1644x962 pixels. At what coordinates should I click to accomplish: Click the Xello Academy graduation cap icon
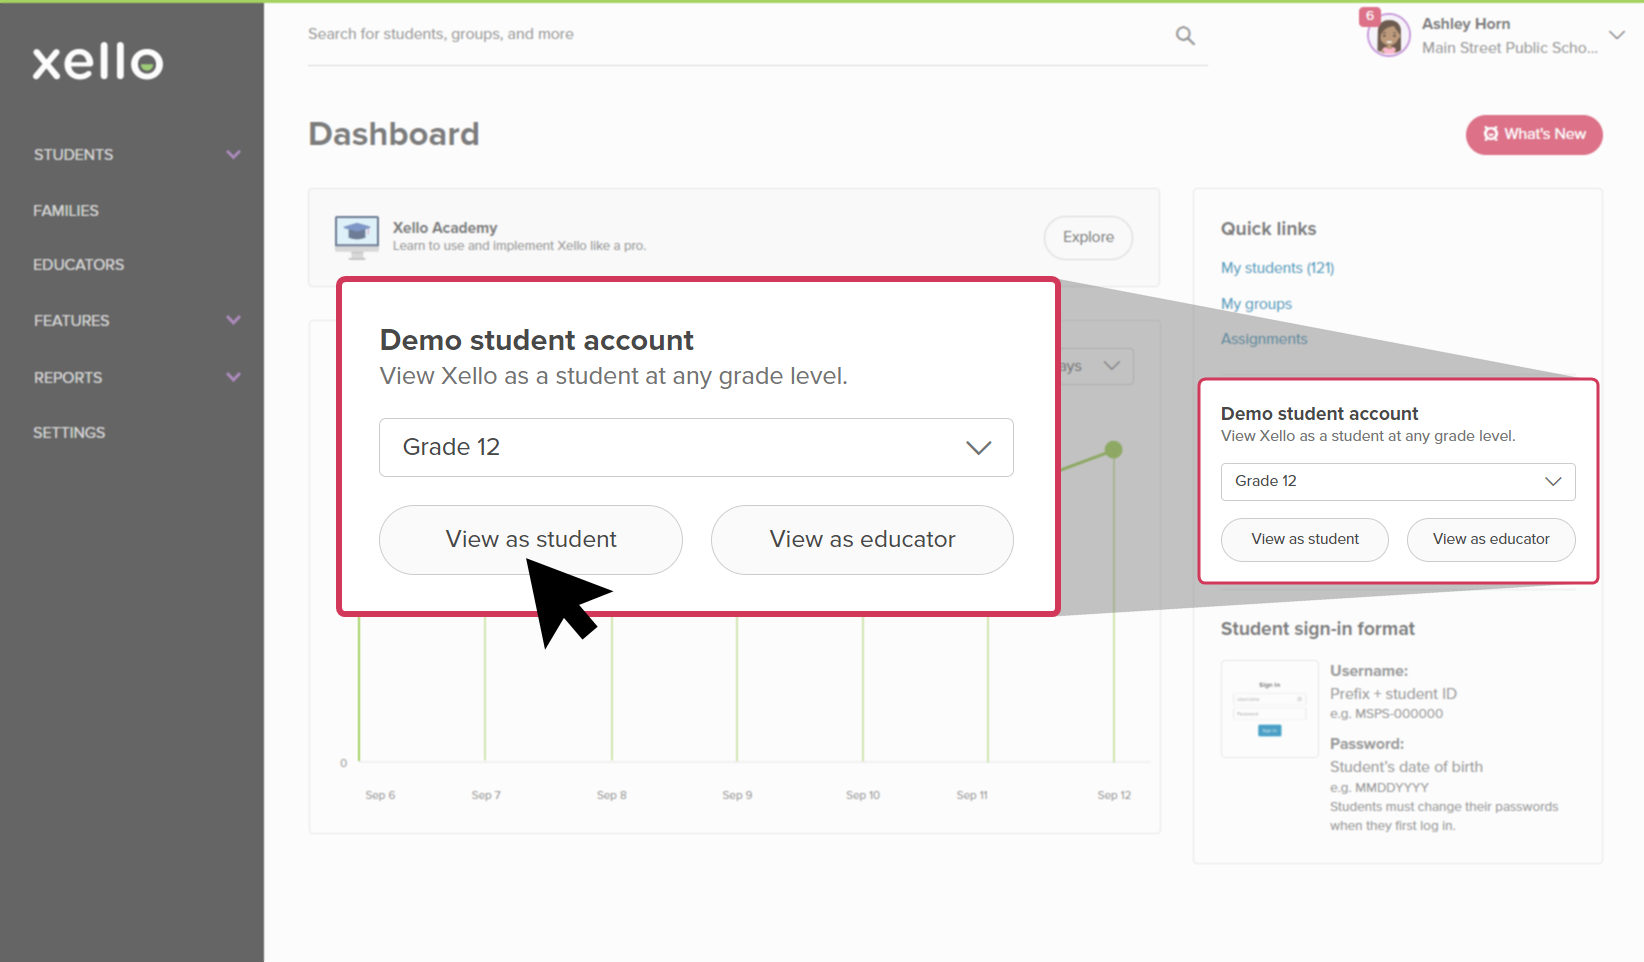357,237
